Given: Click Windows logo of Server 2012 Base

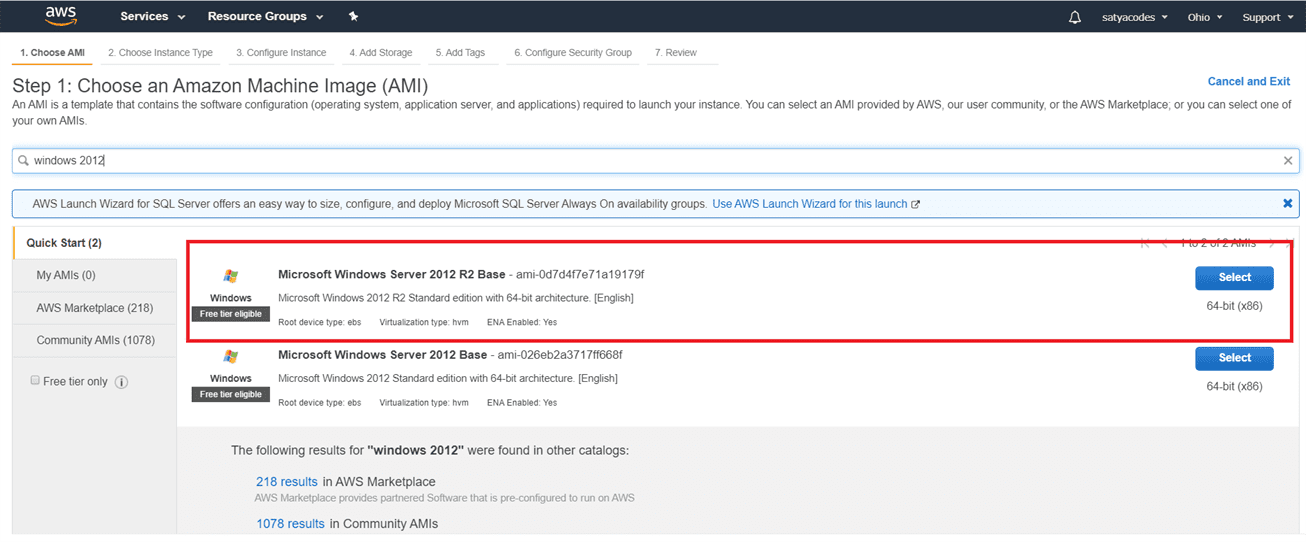Looking at the screenshot, I should (231, 357).
